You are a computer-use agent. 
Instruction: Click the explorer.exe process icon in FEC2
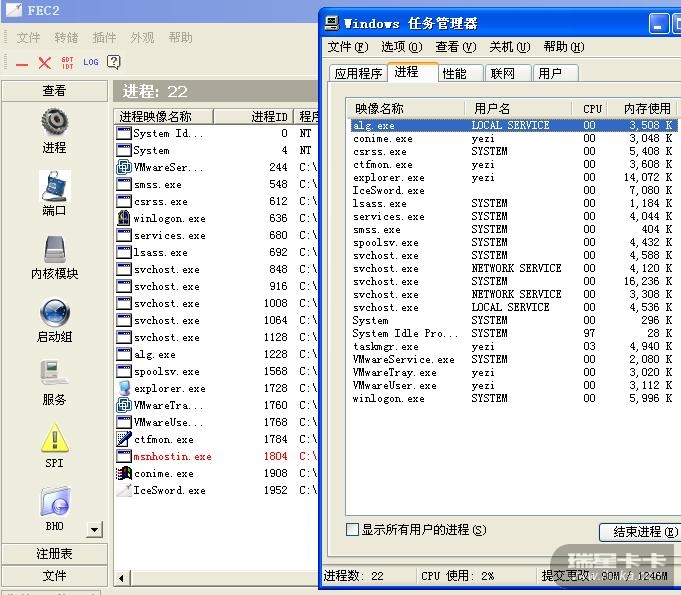(124, 388)
